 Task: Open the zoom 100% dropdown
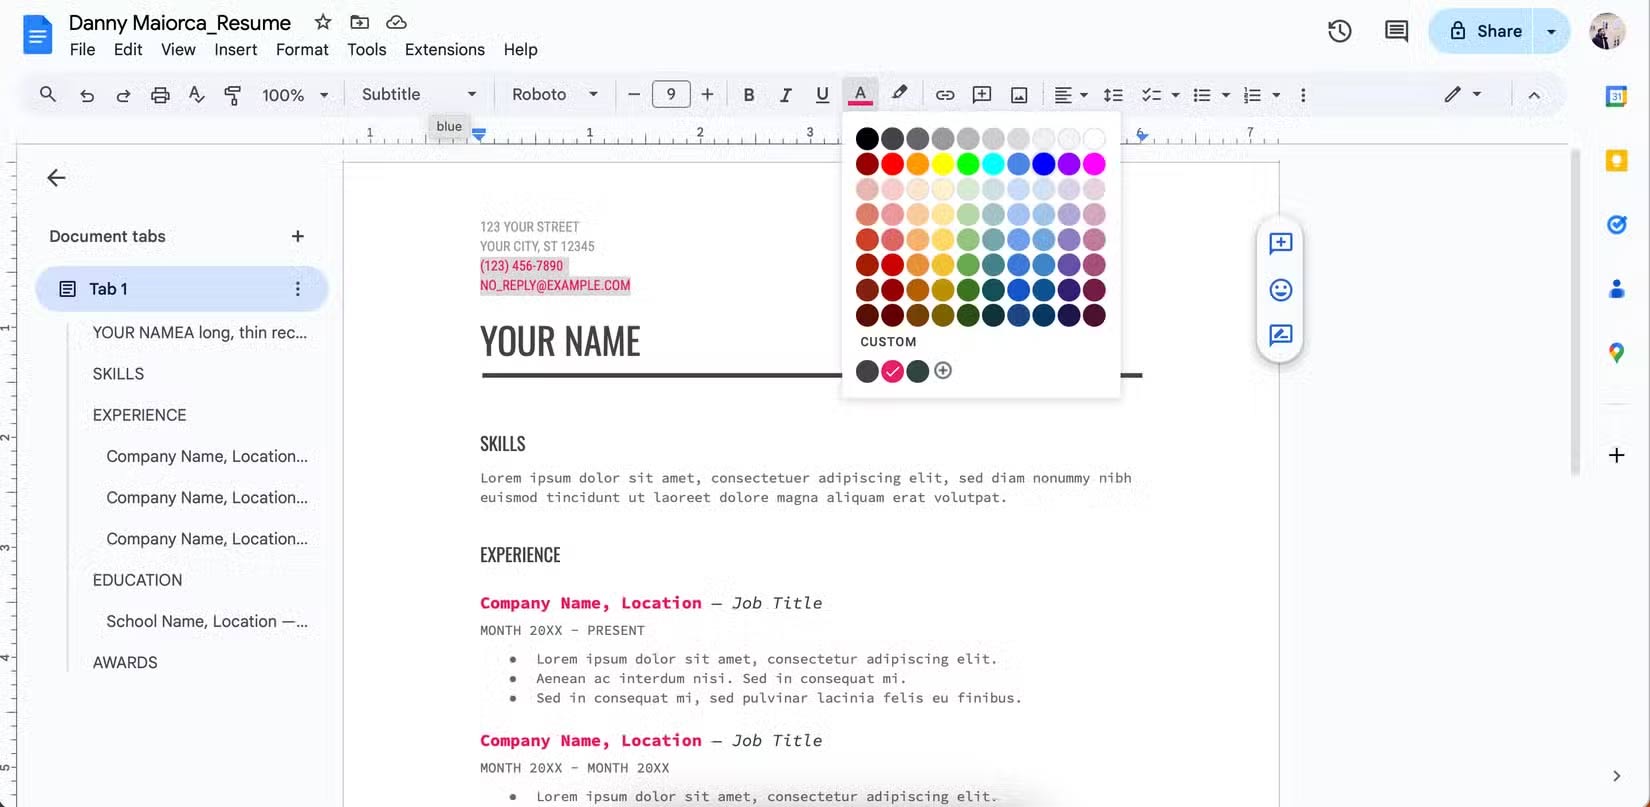295,95
